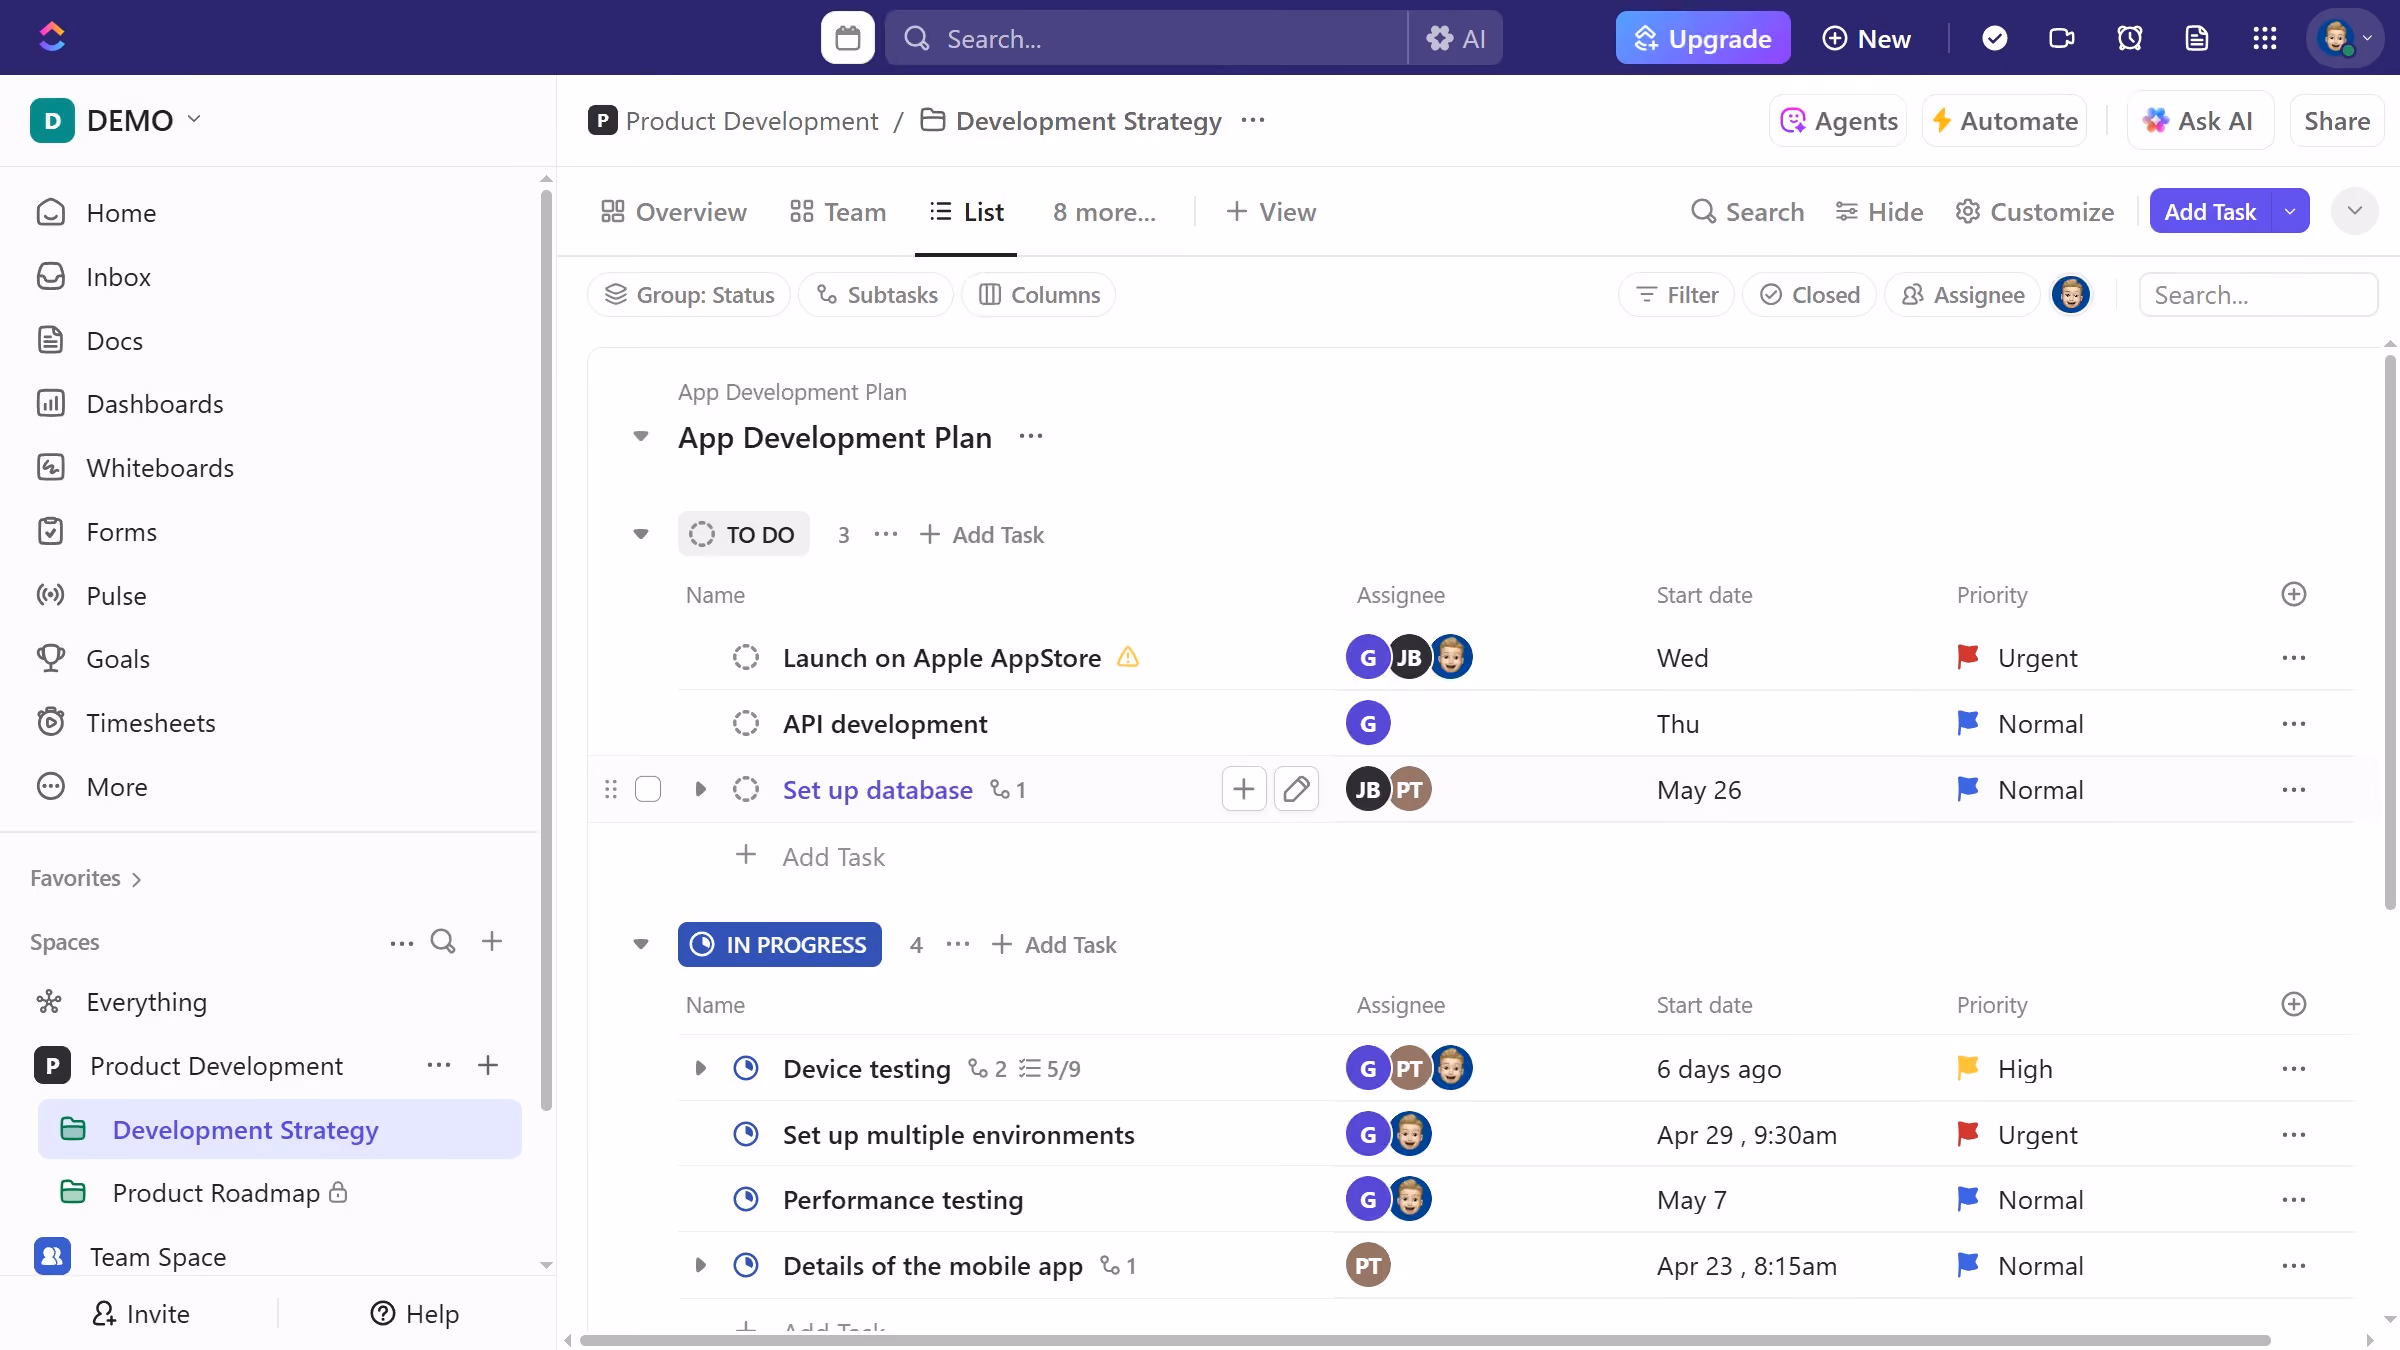Image resolution: width=2400 pixels, height=1350 pixels.
Task: Add a new View
Action: click(x=1270, y=211)
